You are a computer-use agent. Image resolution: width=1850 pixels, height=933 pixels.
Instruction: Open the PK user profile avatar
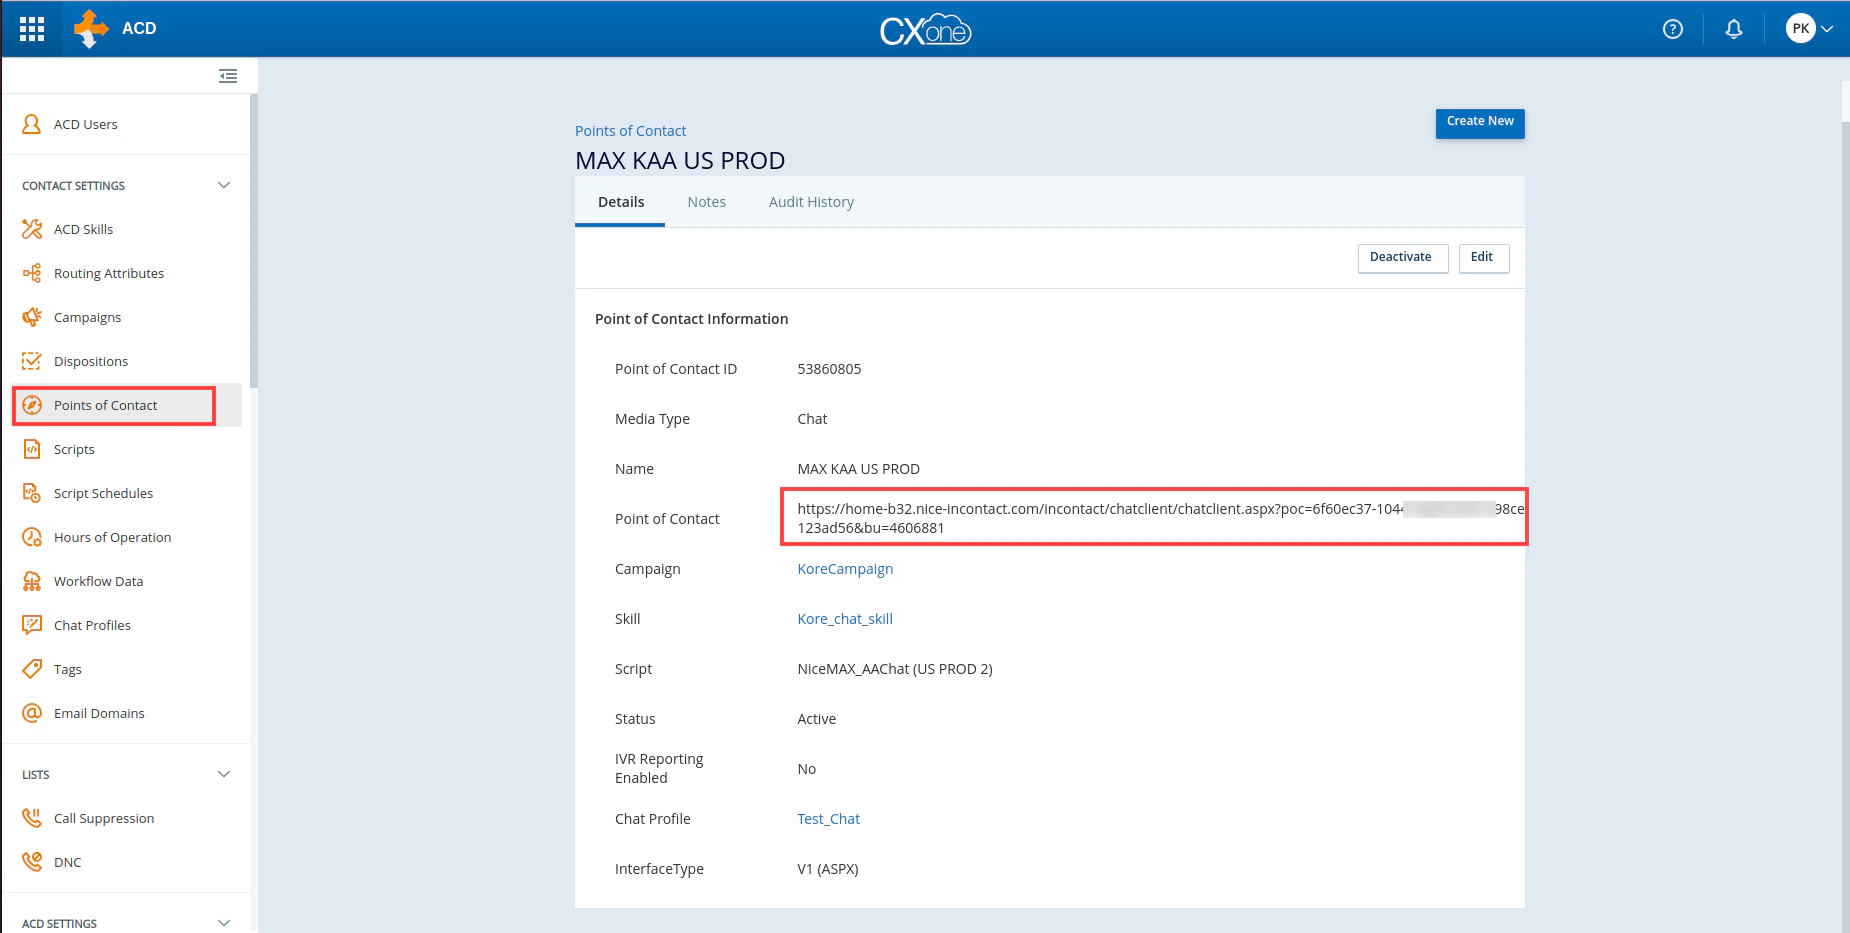pyautogui.click(x=1801, y=29)
